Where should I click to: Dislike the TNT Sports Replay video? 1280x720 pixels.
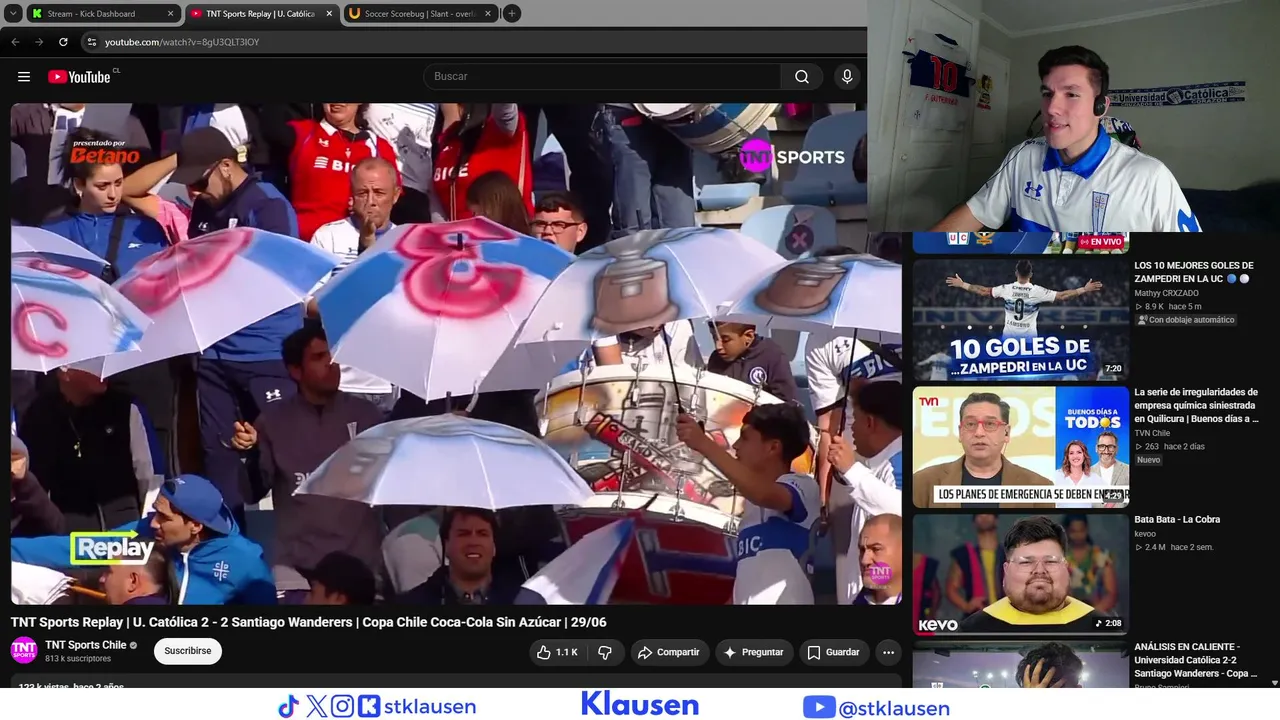pos(605,652)
